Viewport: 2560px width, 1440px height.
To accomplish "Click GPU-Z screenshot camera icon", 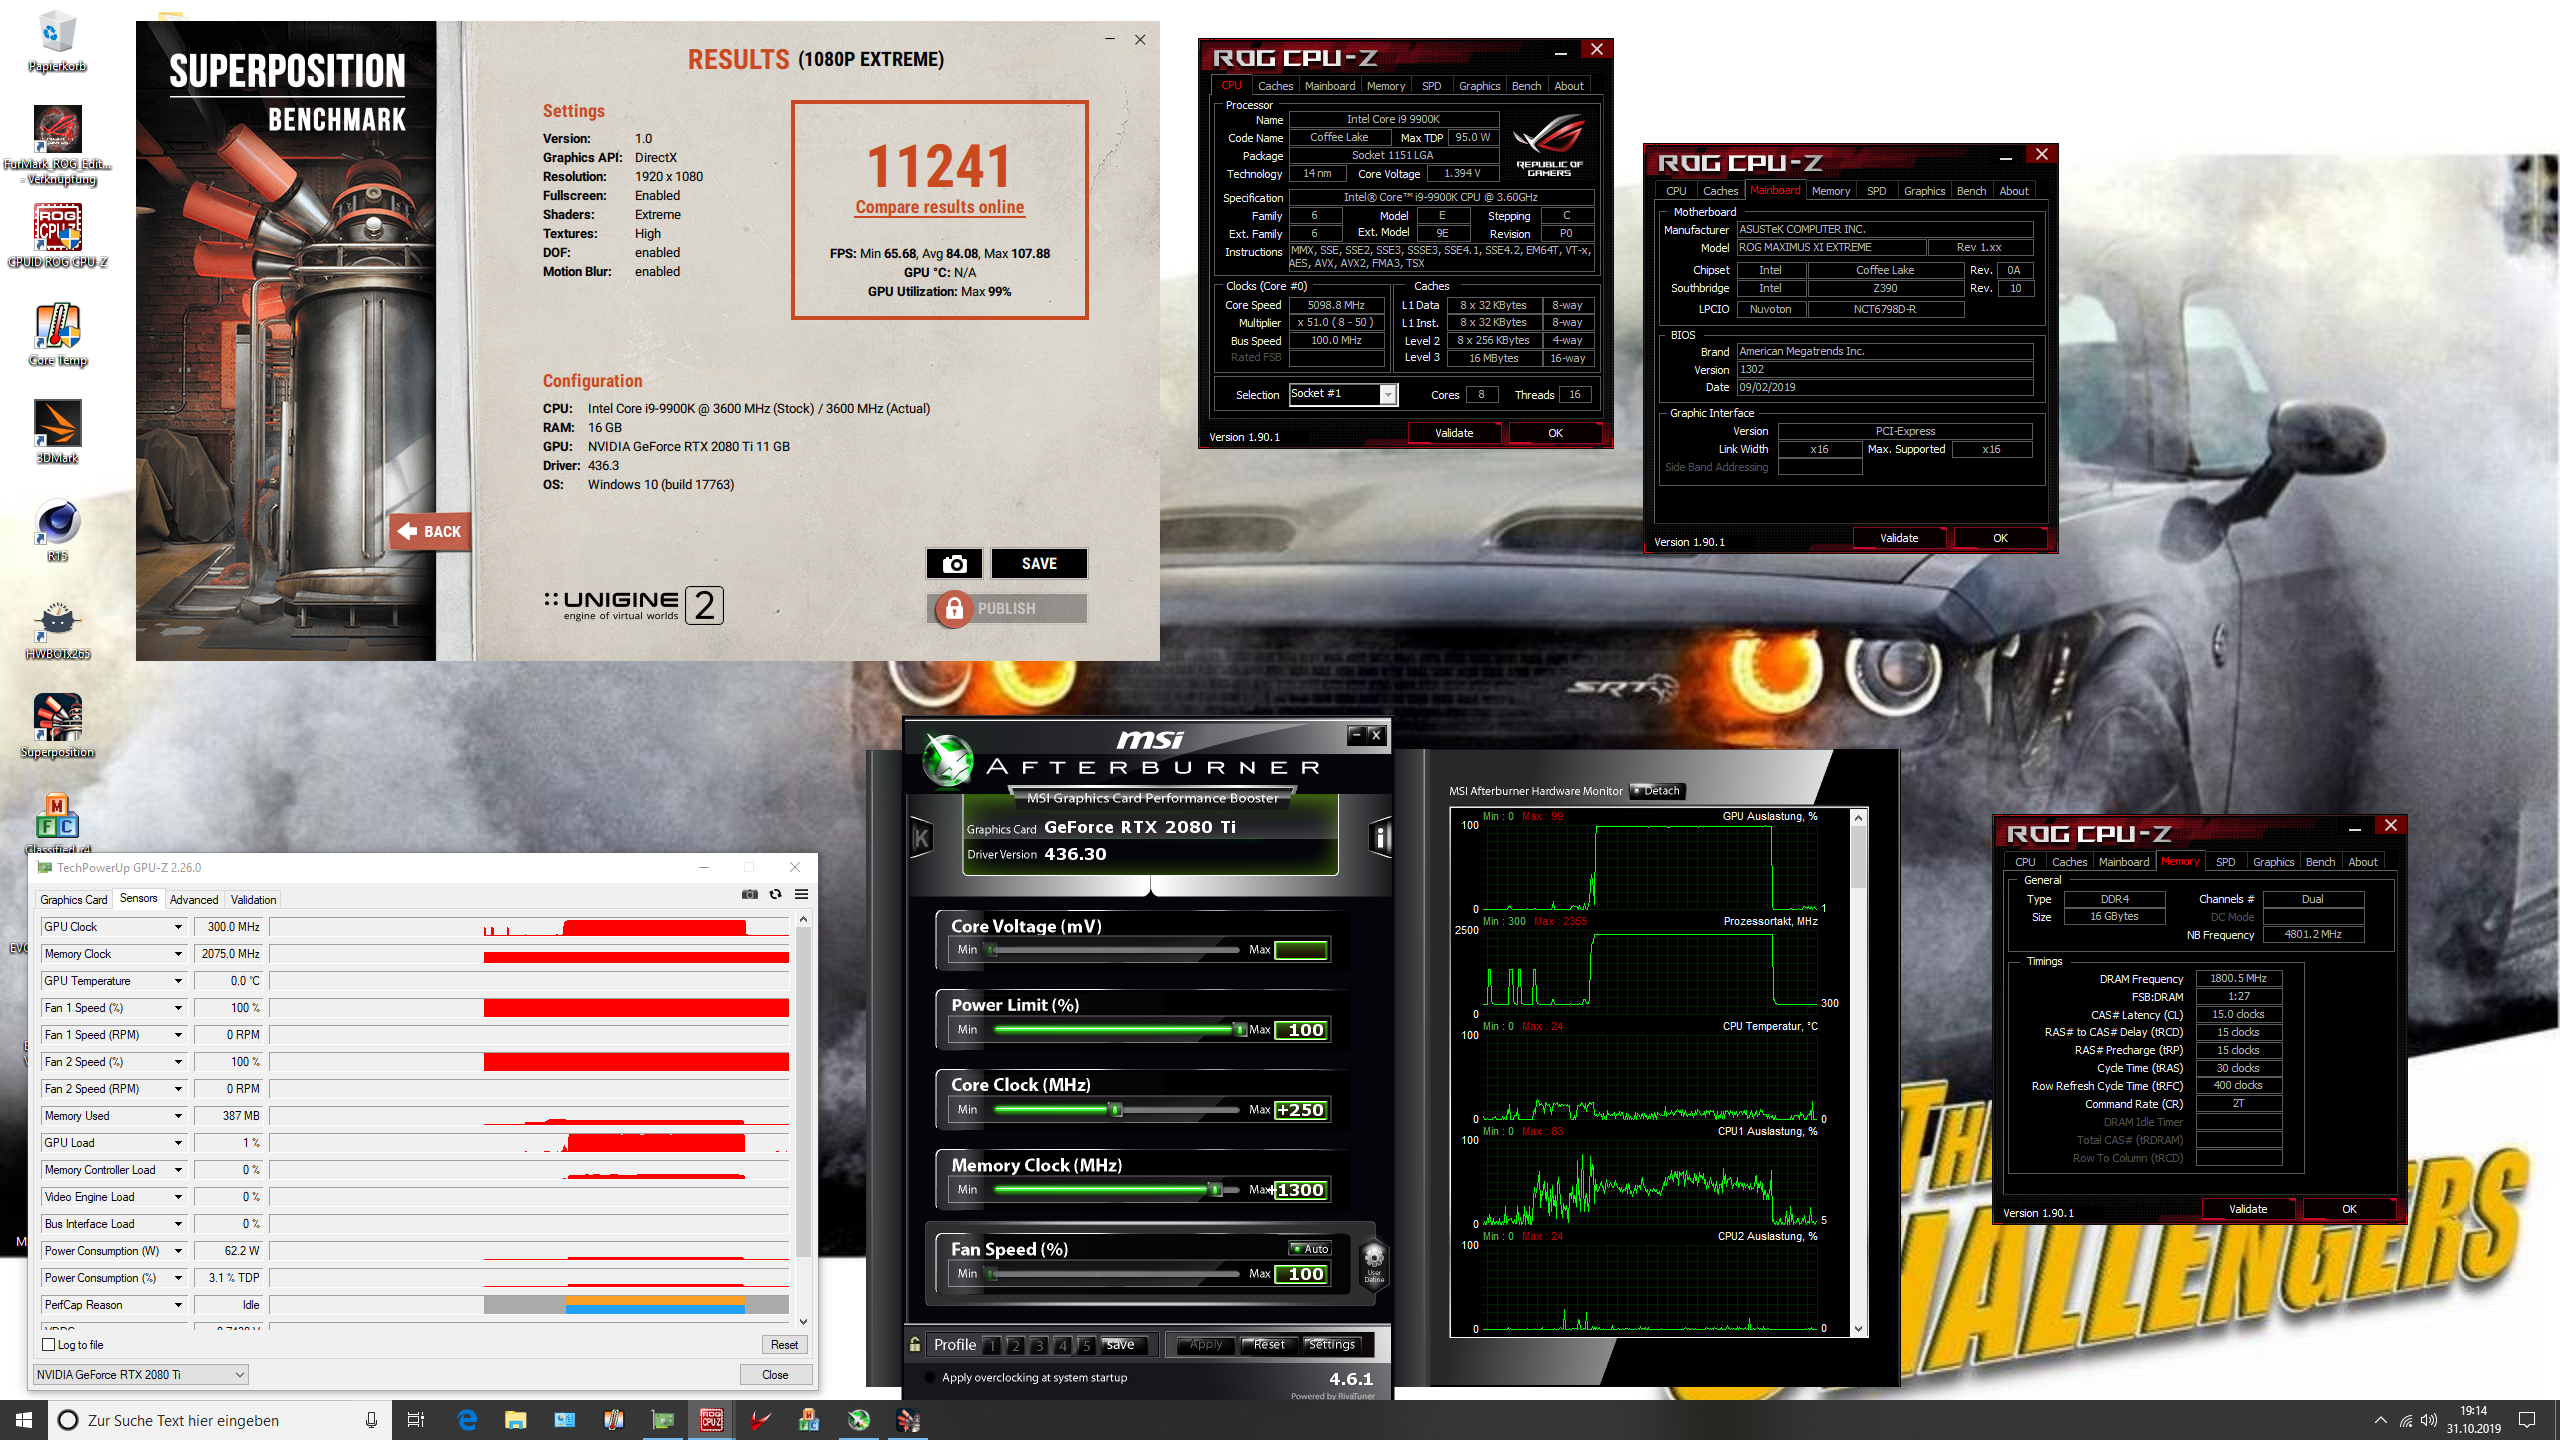I will [x=749, y=894].
